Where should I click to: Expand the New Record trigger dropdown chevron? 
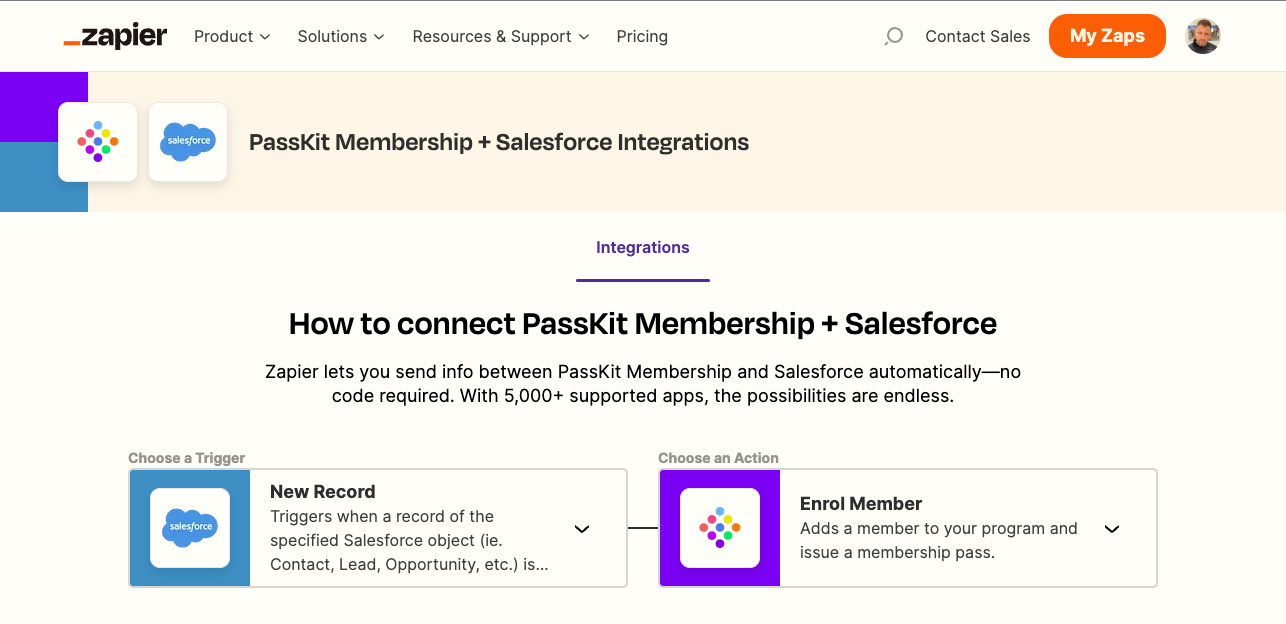click(582, 528)
